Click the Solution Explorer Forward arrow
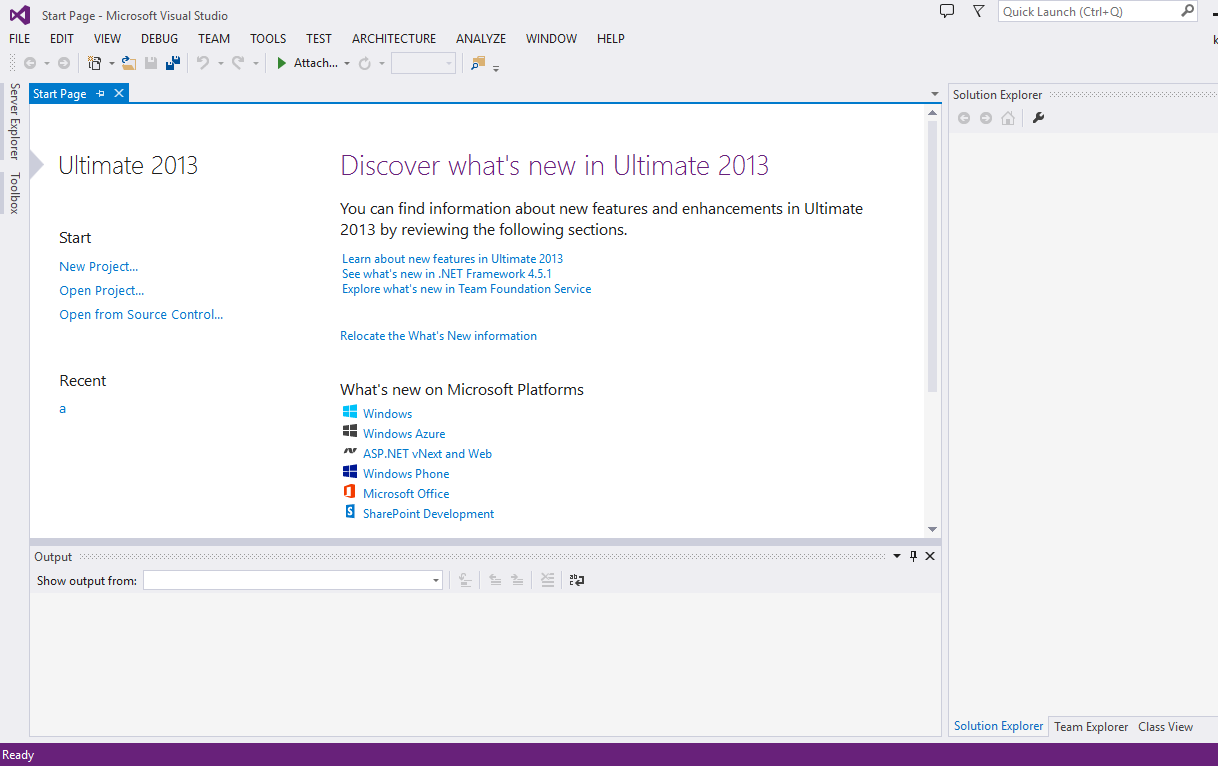Screen dimensions: 1218x766 [x=986, y=118]
